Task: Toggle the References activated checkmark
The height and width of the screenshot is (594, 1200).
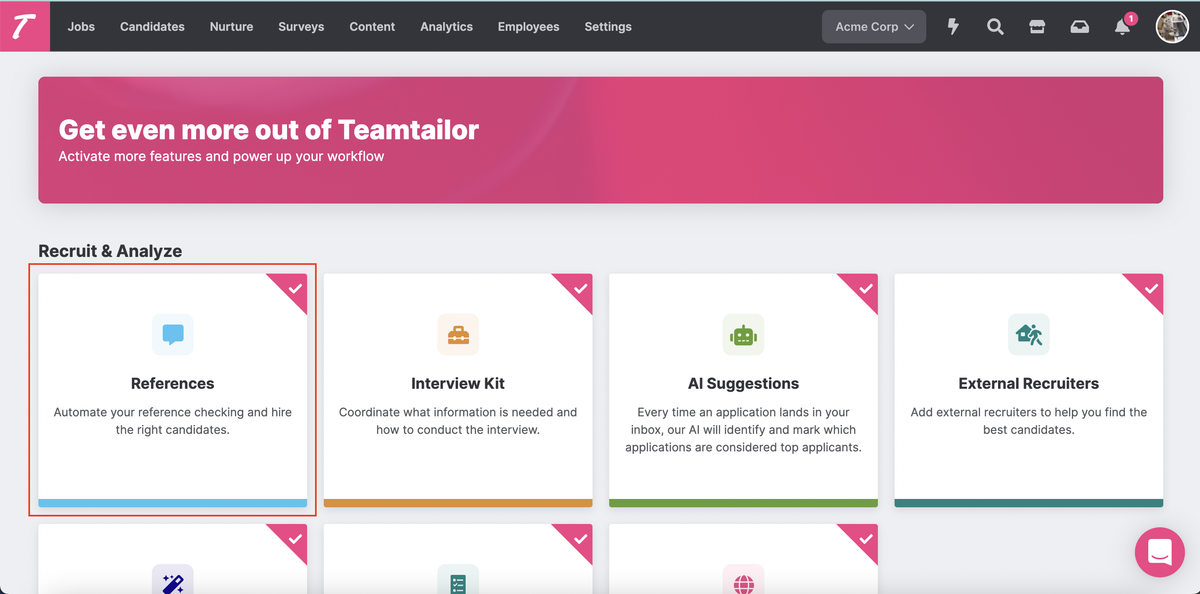Action: point(295,288)
